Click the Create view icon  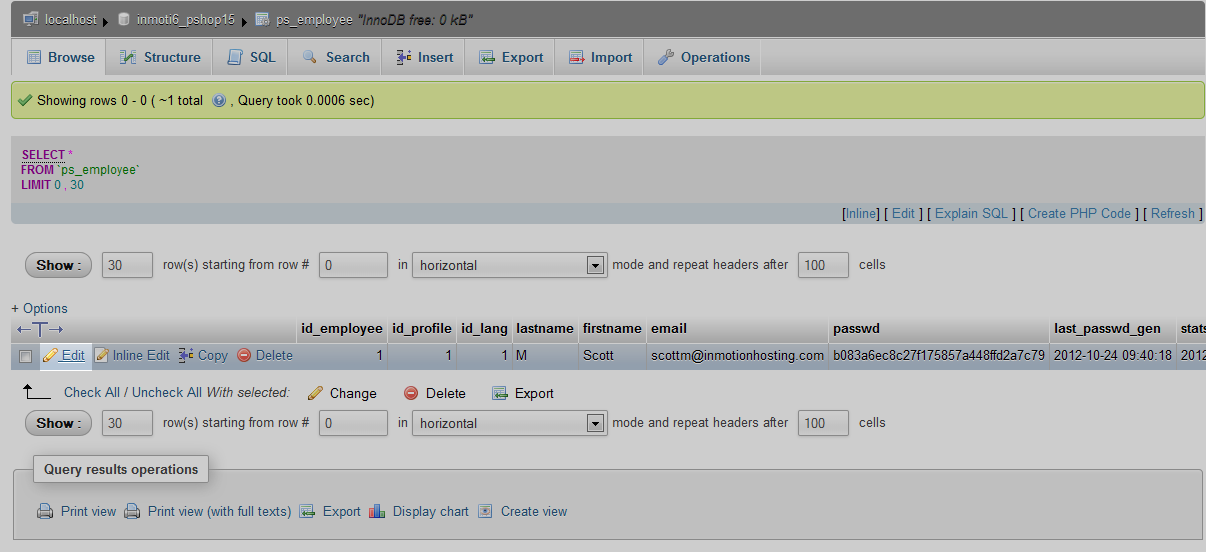click(x=485, y=512)
